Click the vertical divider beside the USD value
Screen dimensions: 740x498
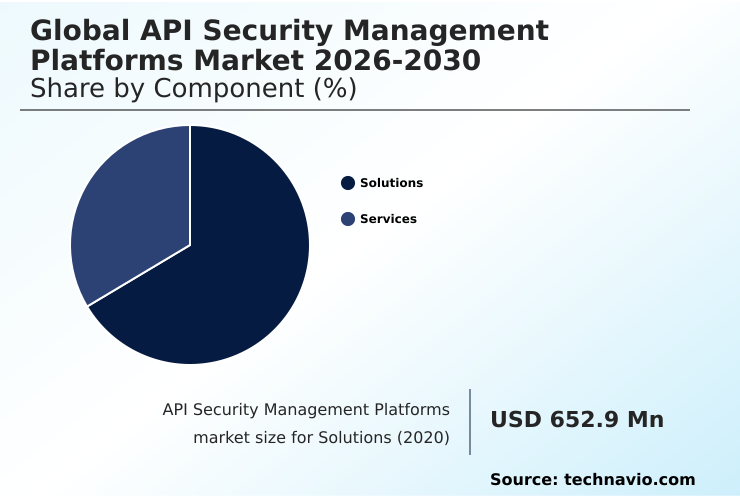[470, 422]
